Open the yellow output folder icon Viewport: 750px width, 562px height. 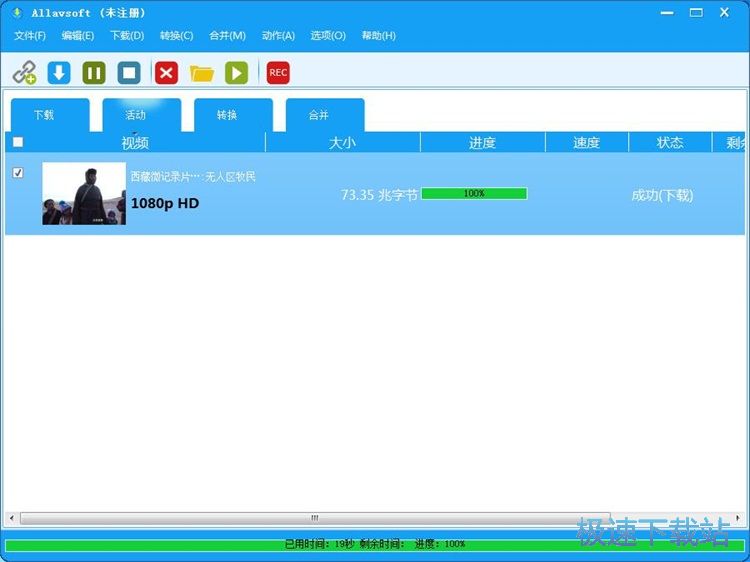tap(202, 72)
